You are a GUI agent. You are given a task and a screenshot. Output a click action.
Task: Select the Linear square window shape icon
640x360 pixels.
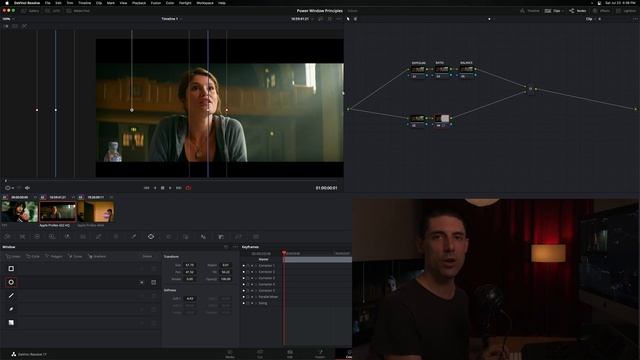[11, 269]
